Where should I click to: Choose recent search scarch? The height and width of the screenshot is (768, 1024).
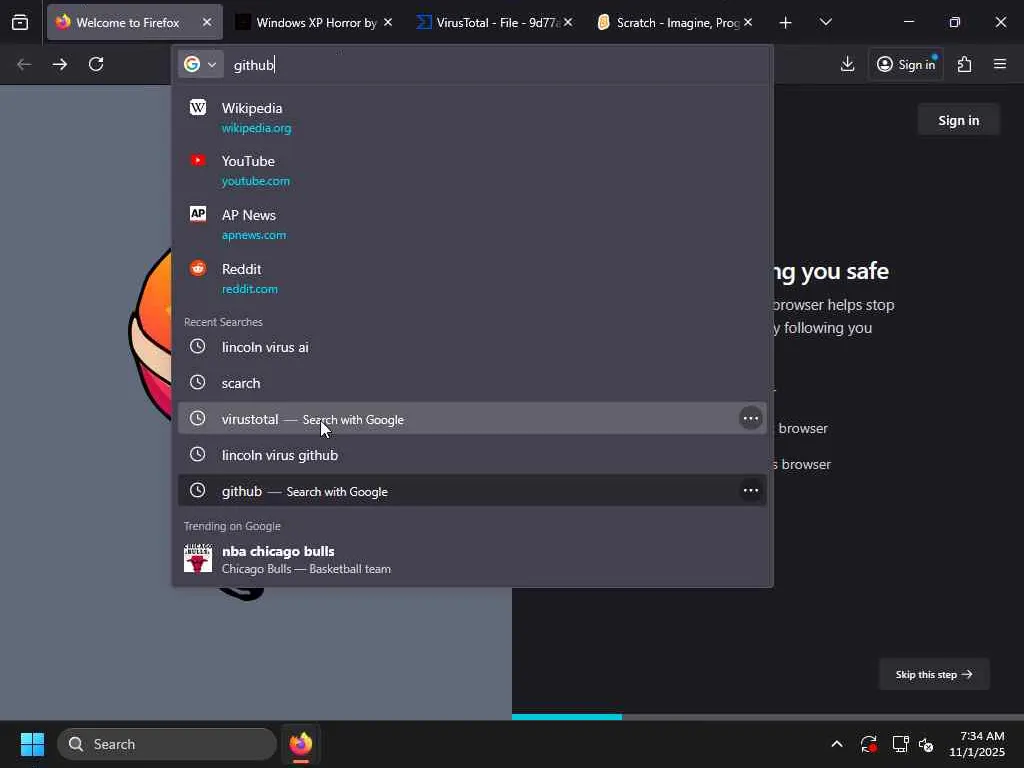pyautogui.click(x=472, y=383)
